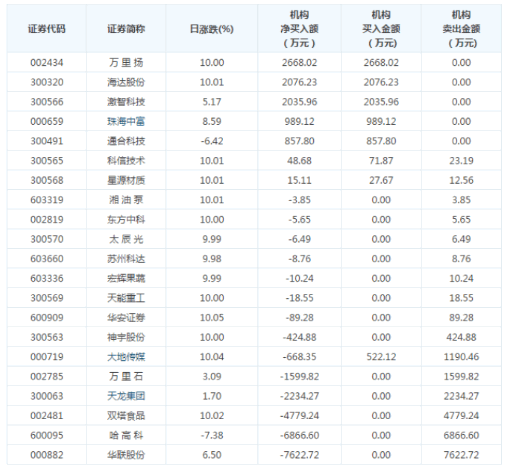Select the 万里扬 name cell

click(x=126, y=63)
